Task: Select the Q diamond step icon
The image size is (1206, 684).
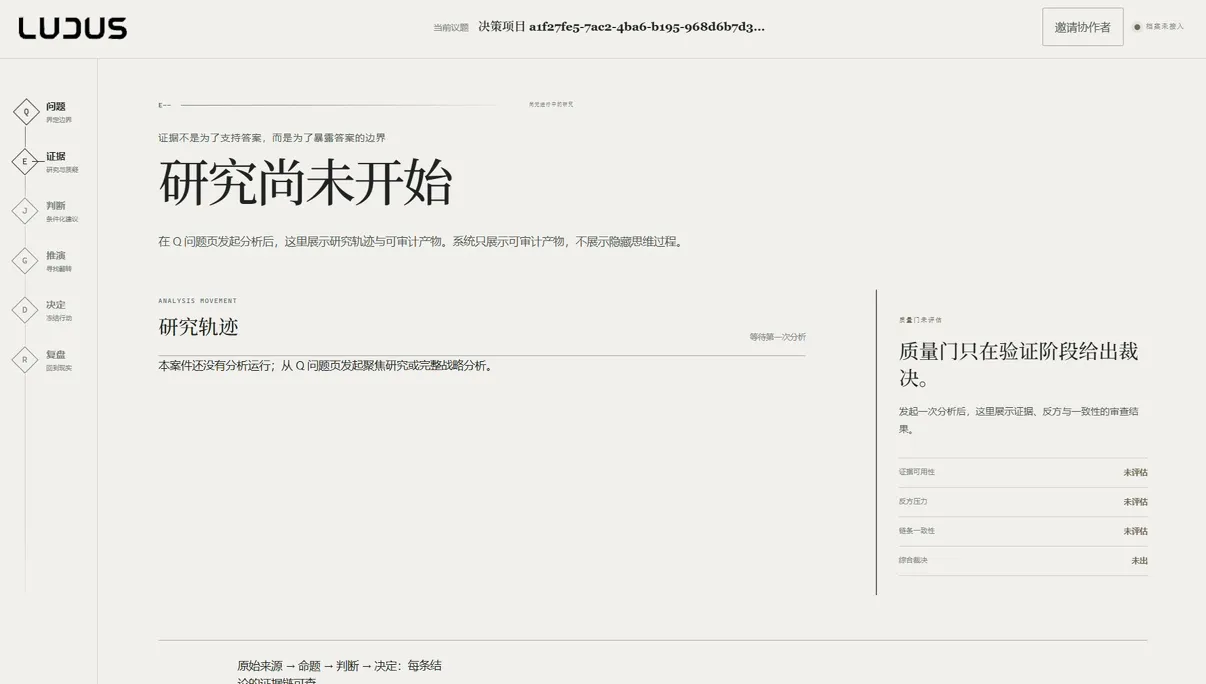Action: pyautogui.click(x=26, y=112)
